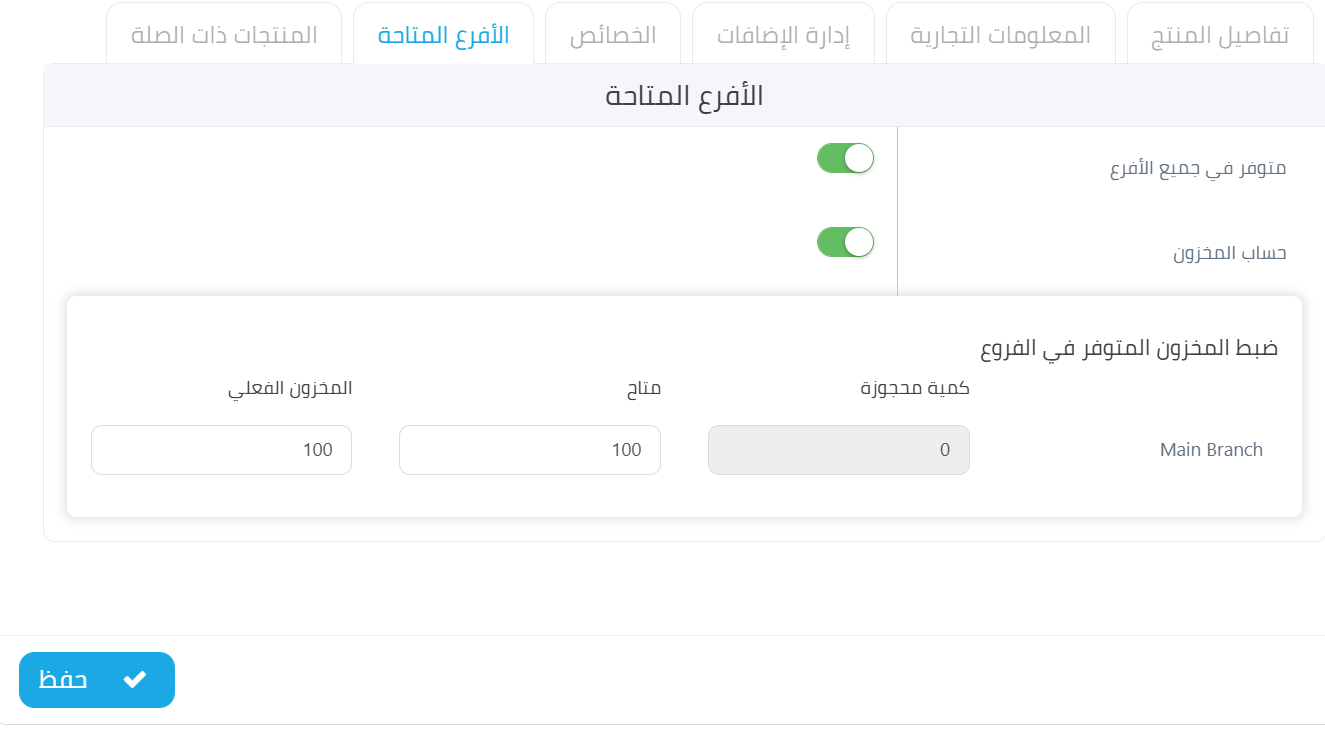The height and width of the screenshot is (737, 1325).
Task: Switch to المعلومات التجارية tab
Action: [x=1001, y=35]
